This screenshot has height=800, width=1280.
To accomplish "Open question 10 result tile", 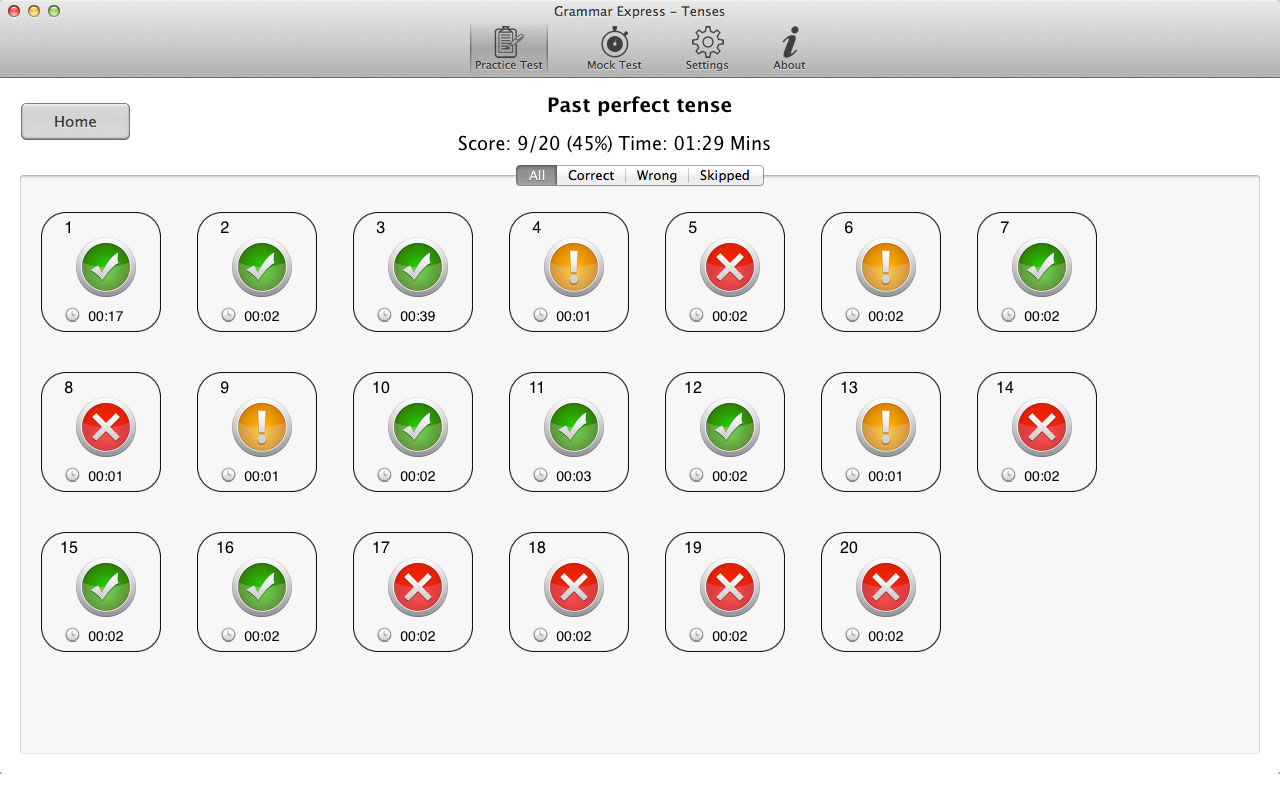I will (413, 432).
